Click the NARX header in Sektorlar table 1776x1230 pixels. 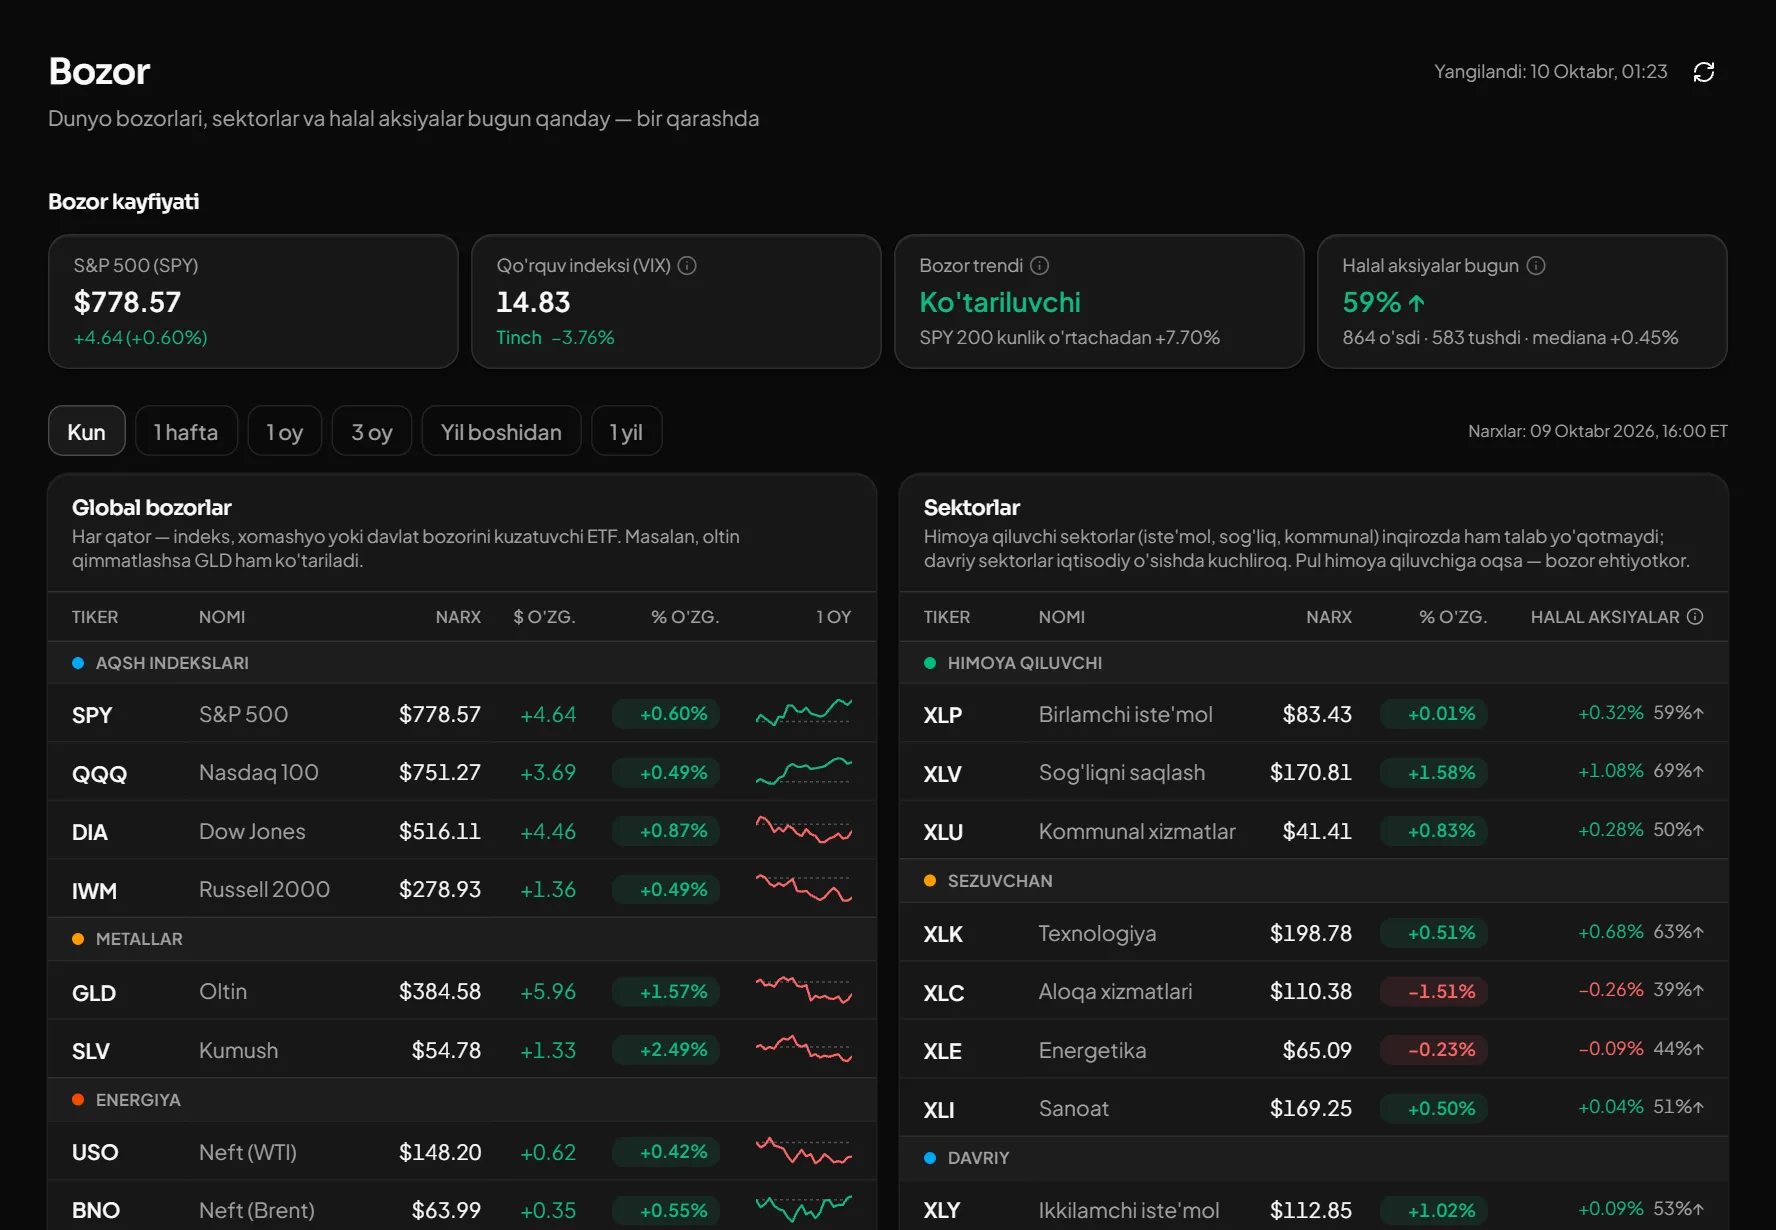(1329, 617)
